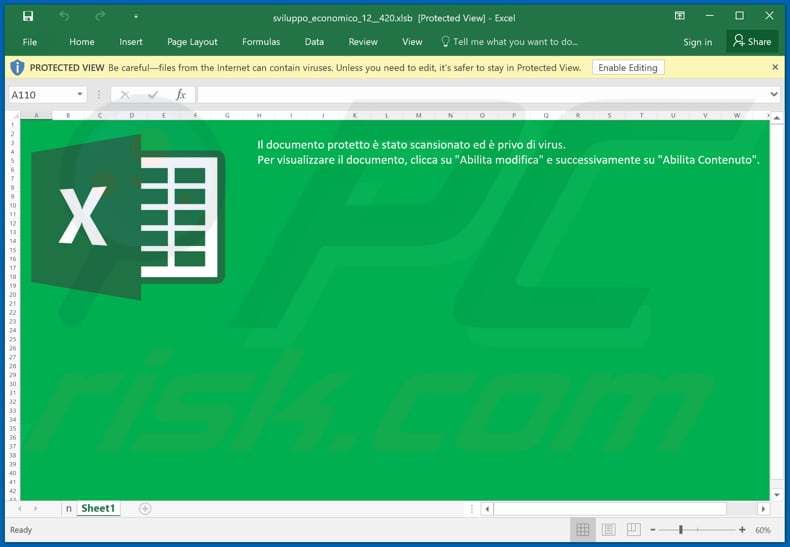790x547 pixels.
Task: Click the Insert Function fx icon
Action: click(181, 95)
